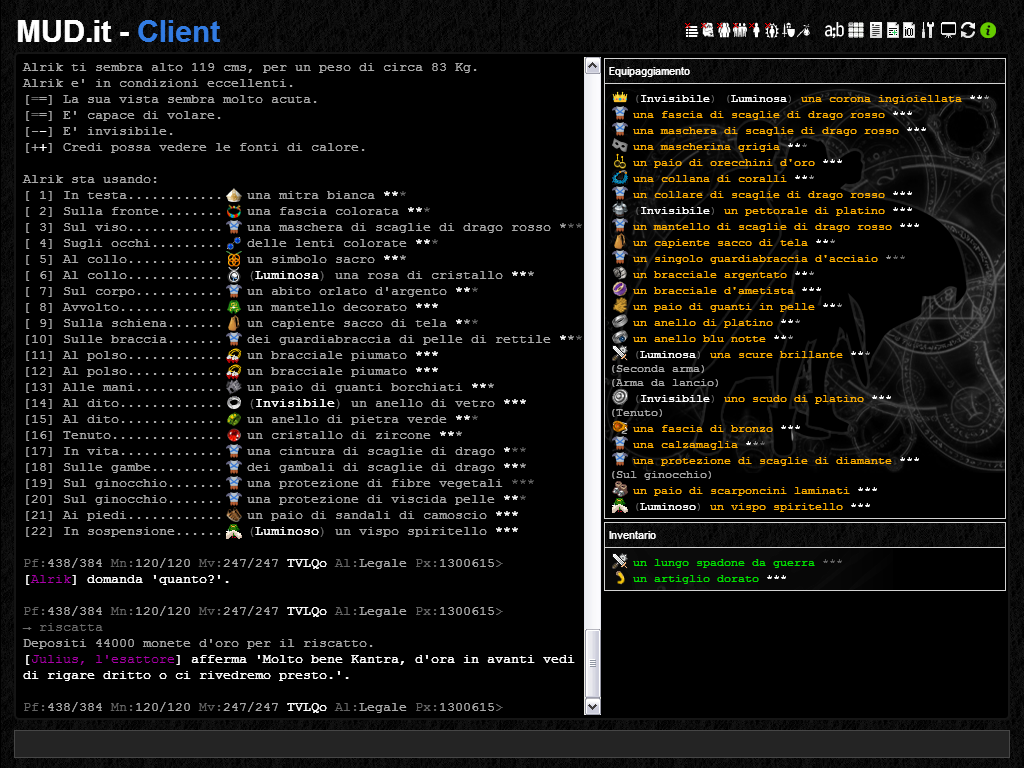Click the zircon crystal red icon
Viewport: 1024px width, 768px height.
(234, 435)
